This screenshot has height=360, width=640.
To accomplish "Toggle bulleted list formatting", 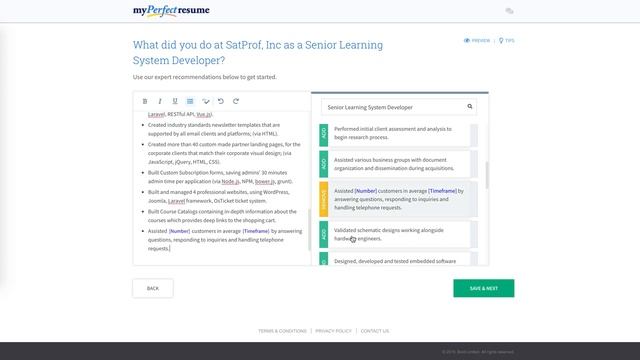I will 190,101.
